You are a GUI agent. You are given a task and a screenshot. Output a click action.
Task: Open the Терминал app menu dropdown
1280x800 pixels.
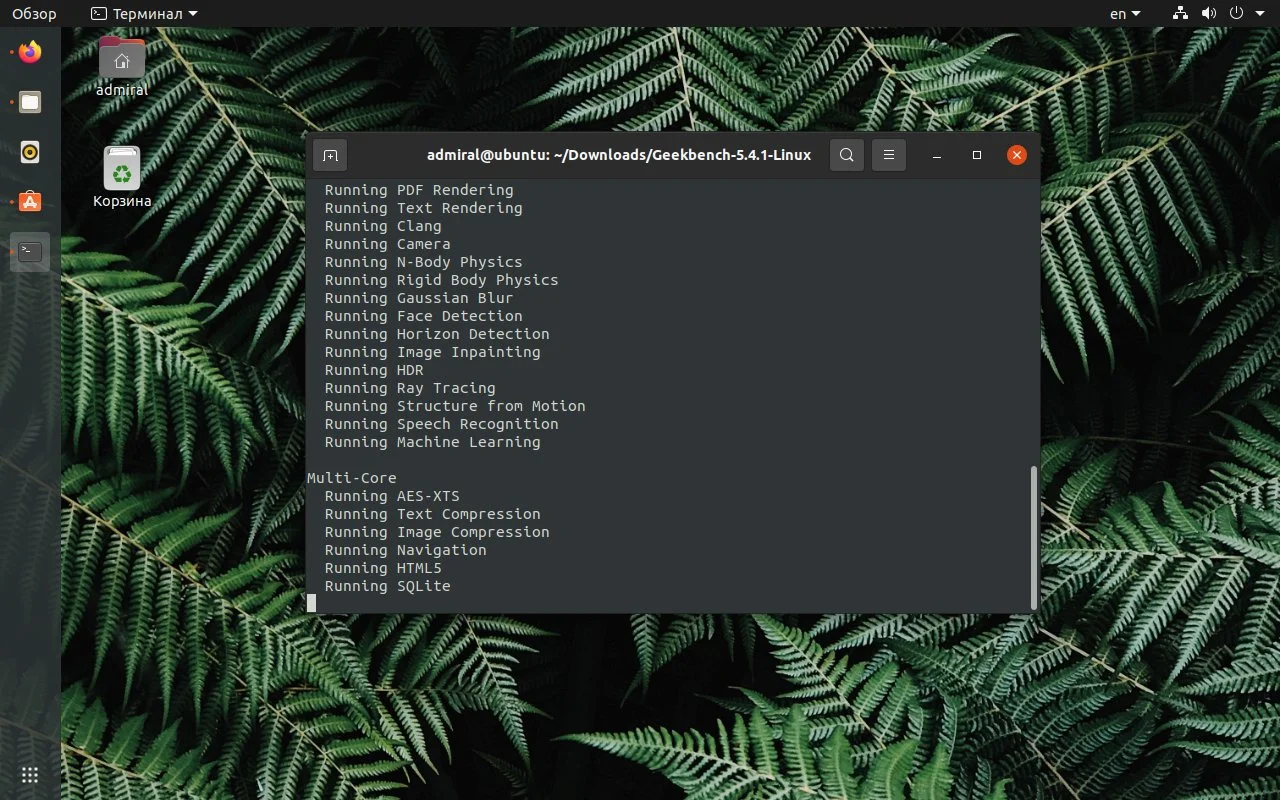(144, 14)
